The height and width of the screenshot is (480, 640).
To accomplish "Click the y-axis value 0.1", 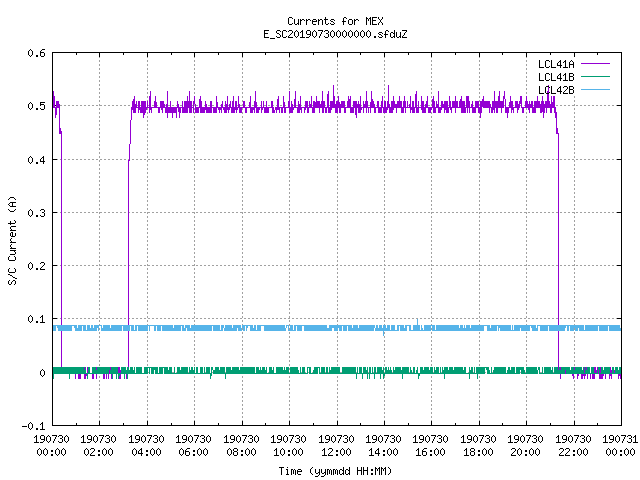I will 36,319.
